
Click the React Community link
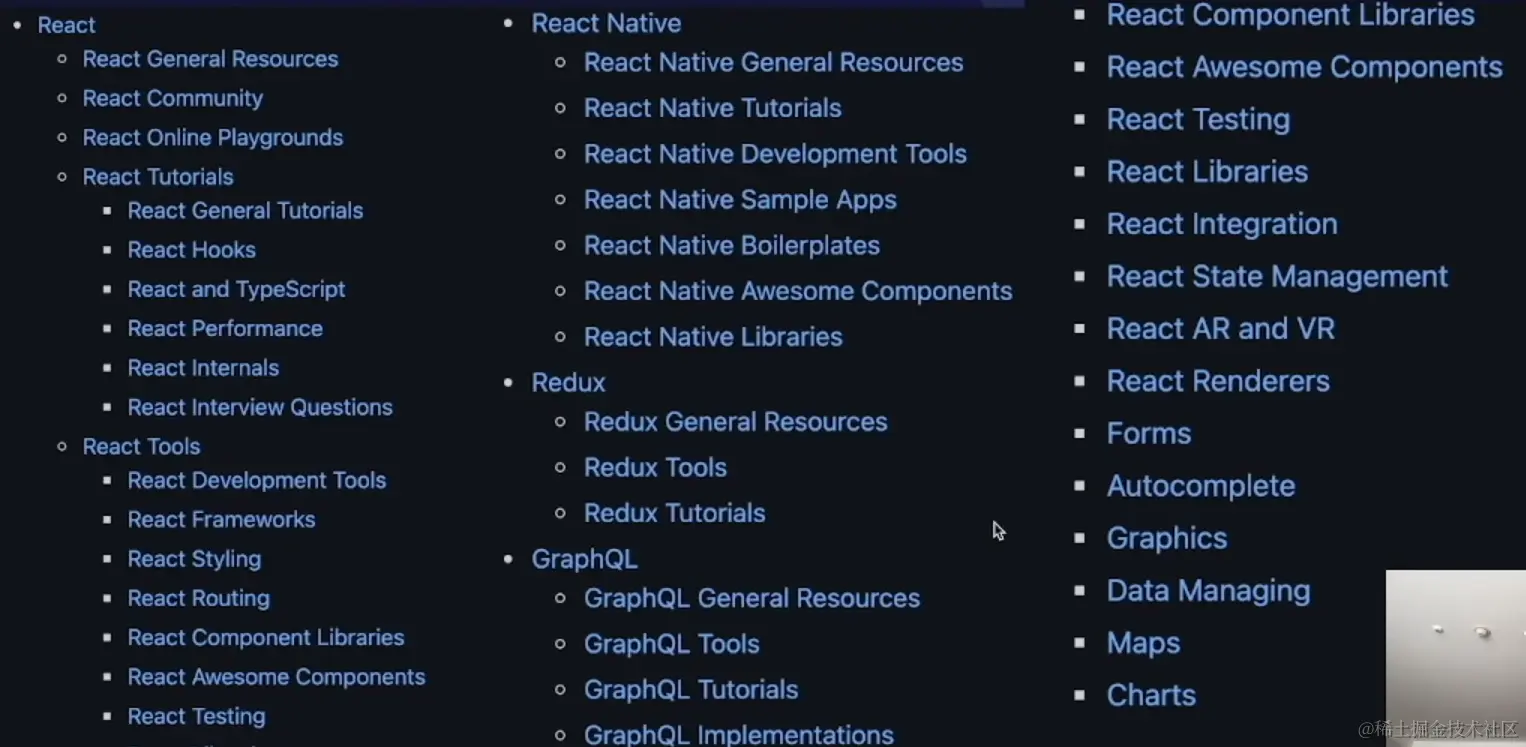pos(172,98)
